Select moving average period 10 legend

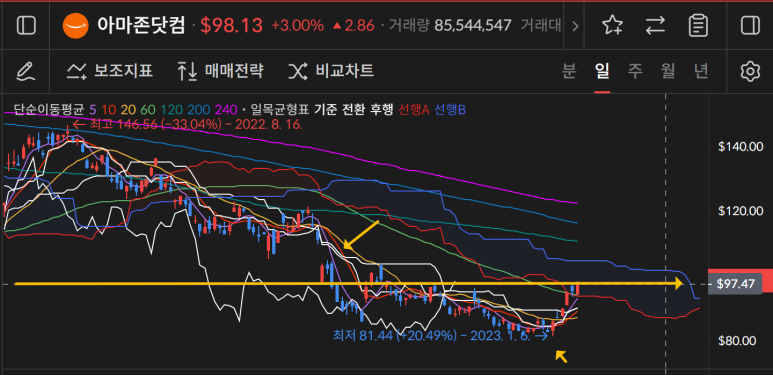(109, 109)
